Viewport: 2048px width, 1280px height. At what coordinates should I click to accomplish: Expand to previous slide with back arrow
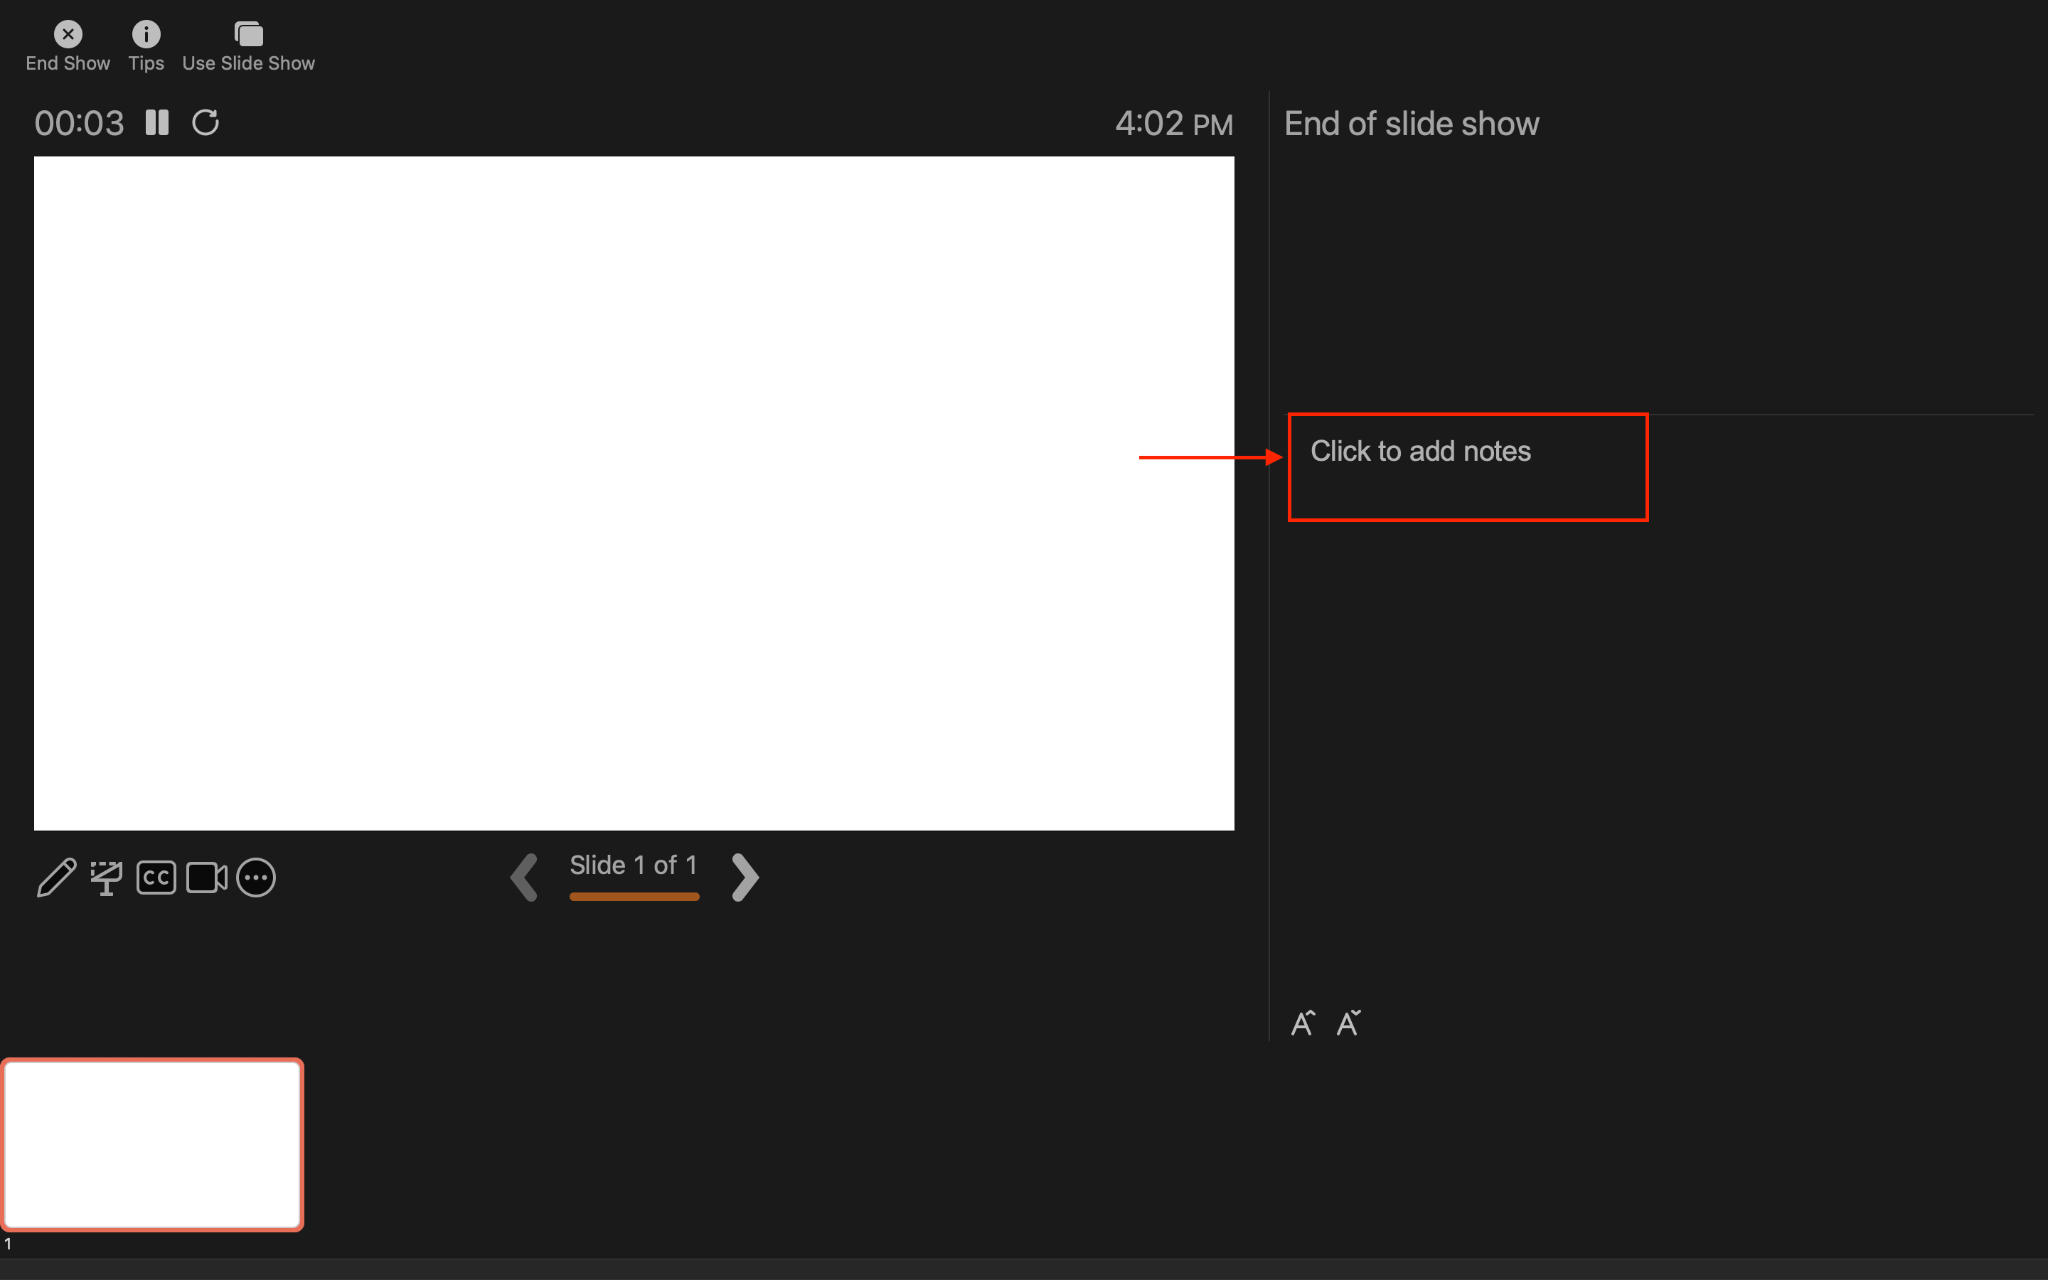coord(523,874)
